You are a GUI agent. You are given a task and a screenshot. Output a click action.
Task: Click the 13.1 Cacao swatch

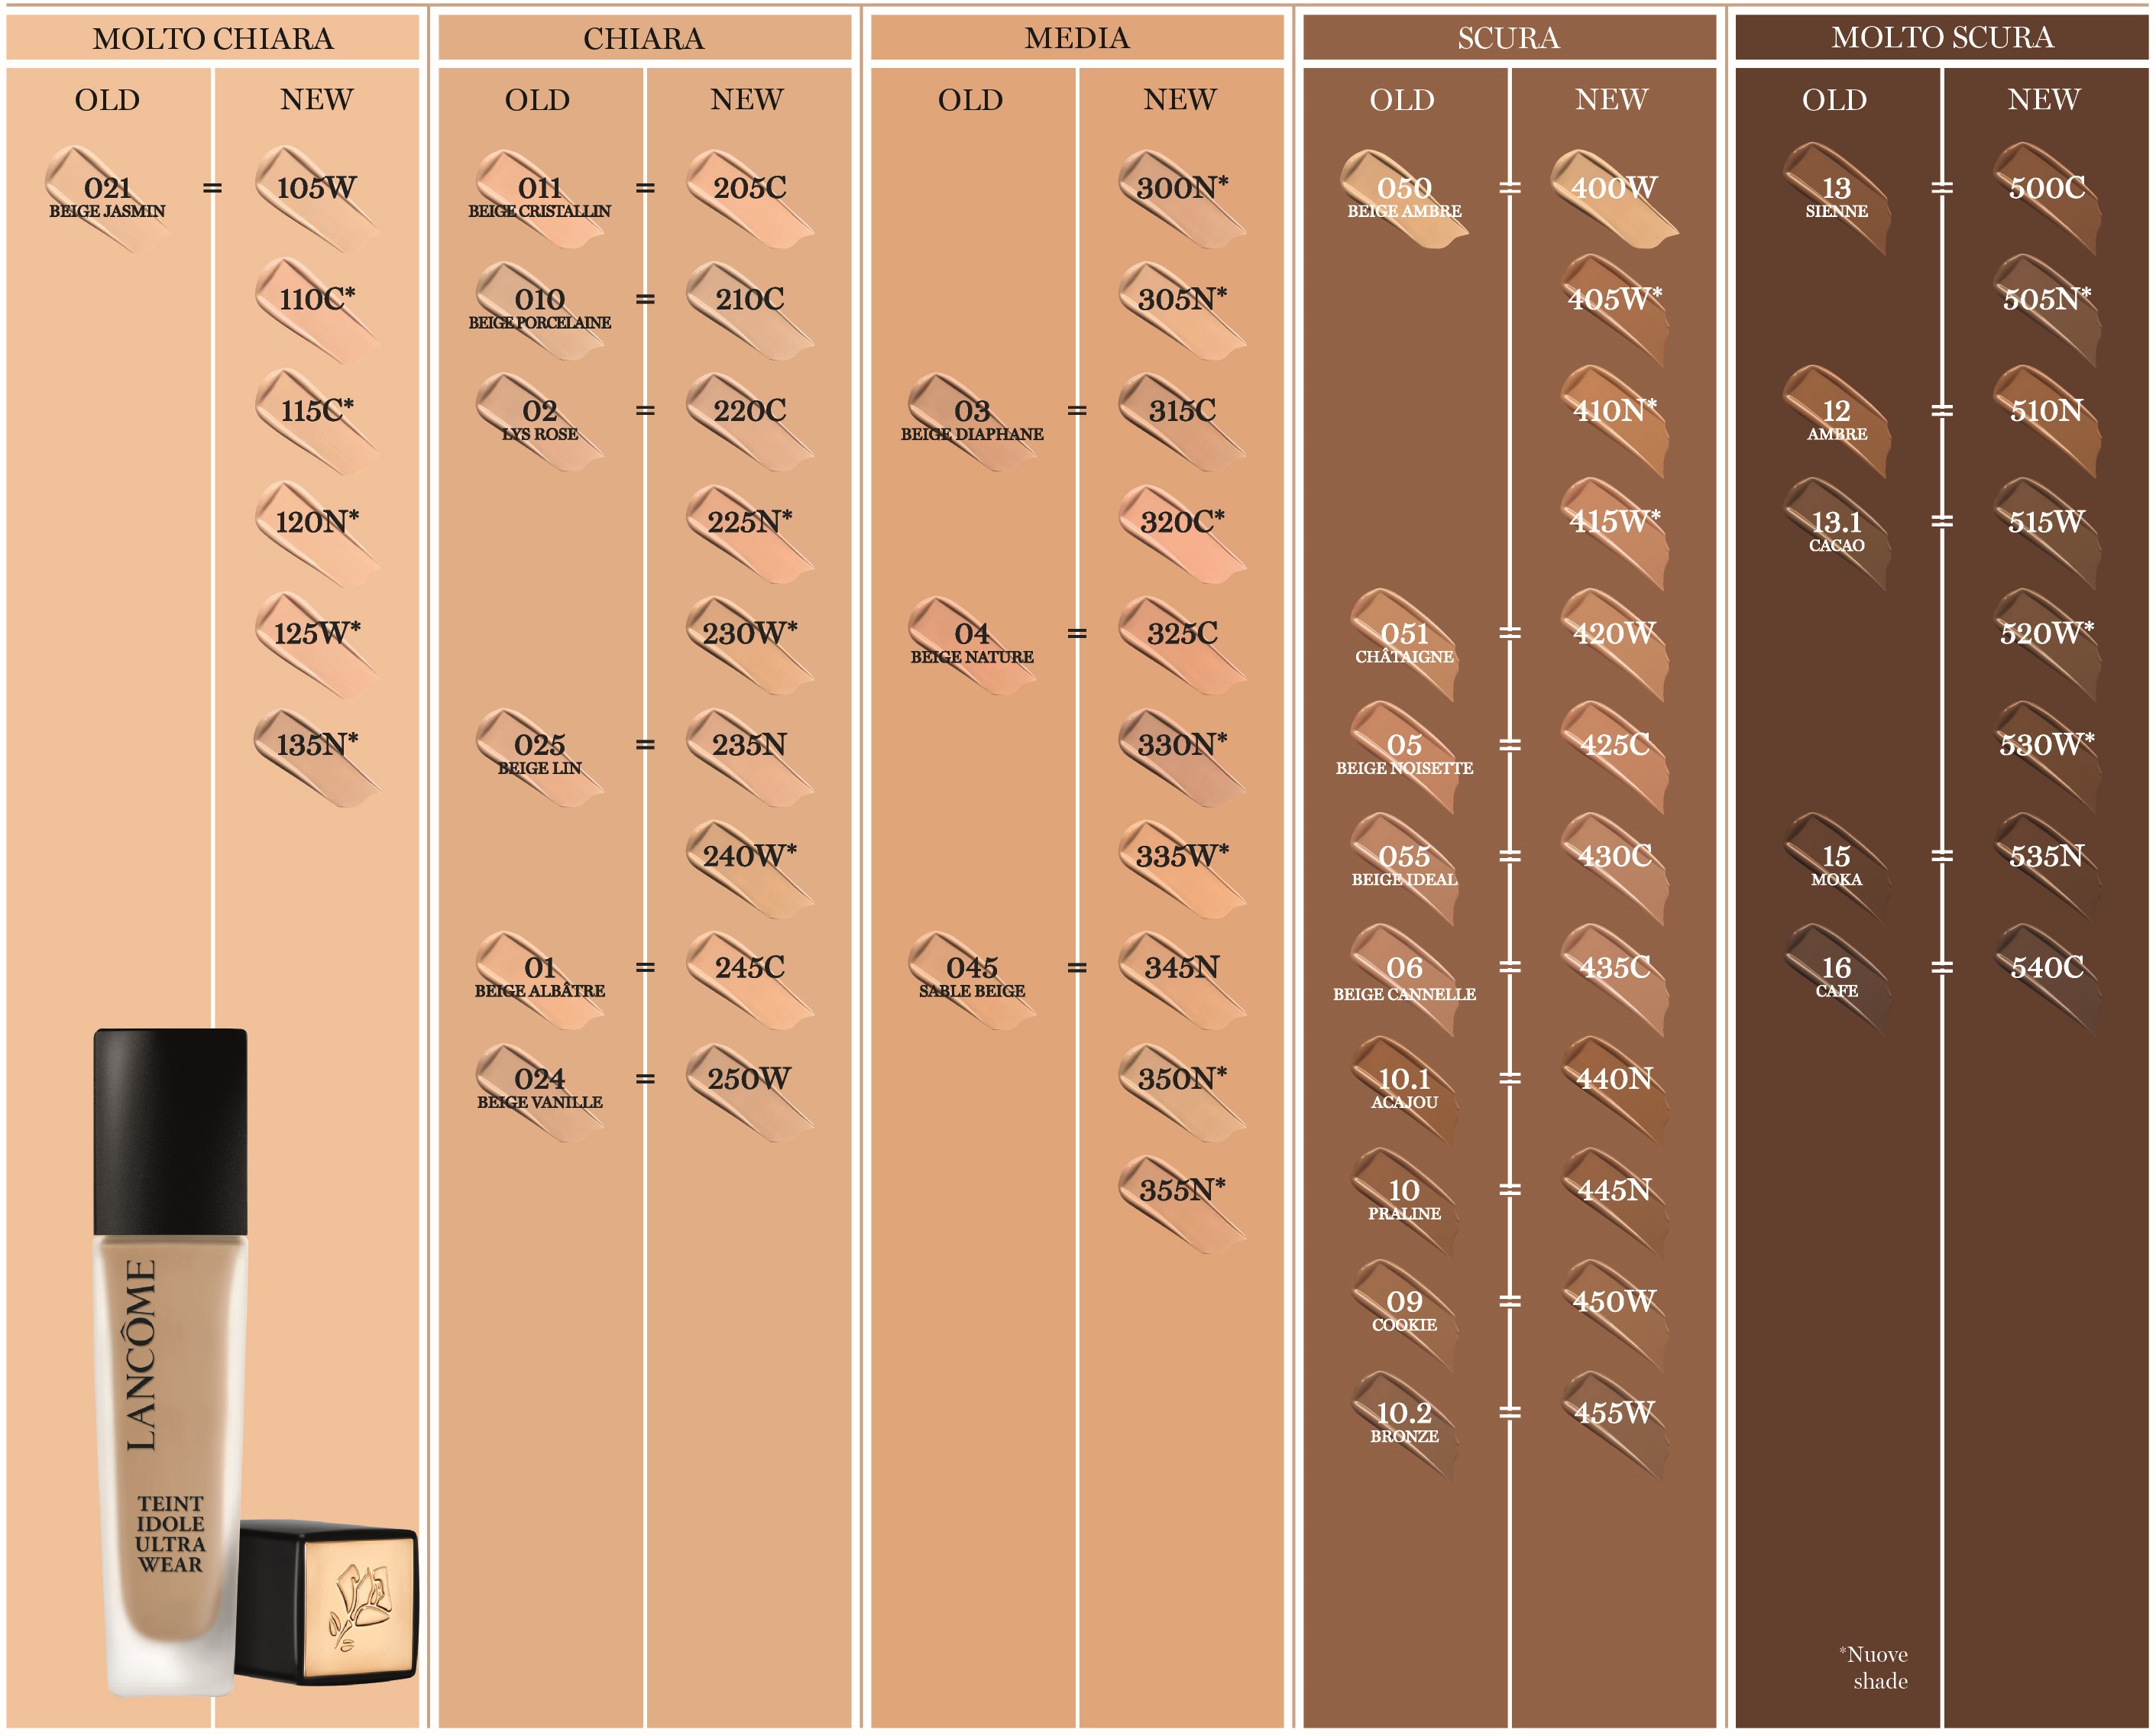(x=1837, y=533)
